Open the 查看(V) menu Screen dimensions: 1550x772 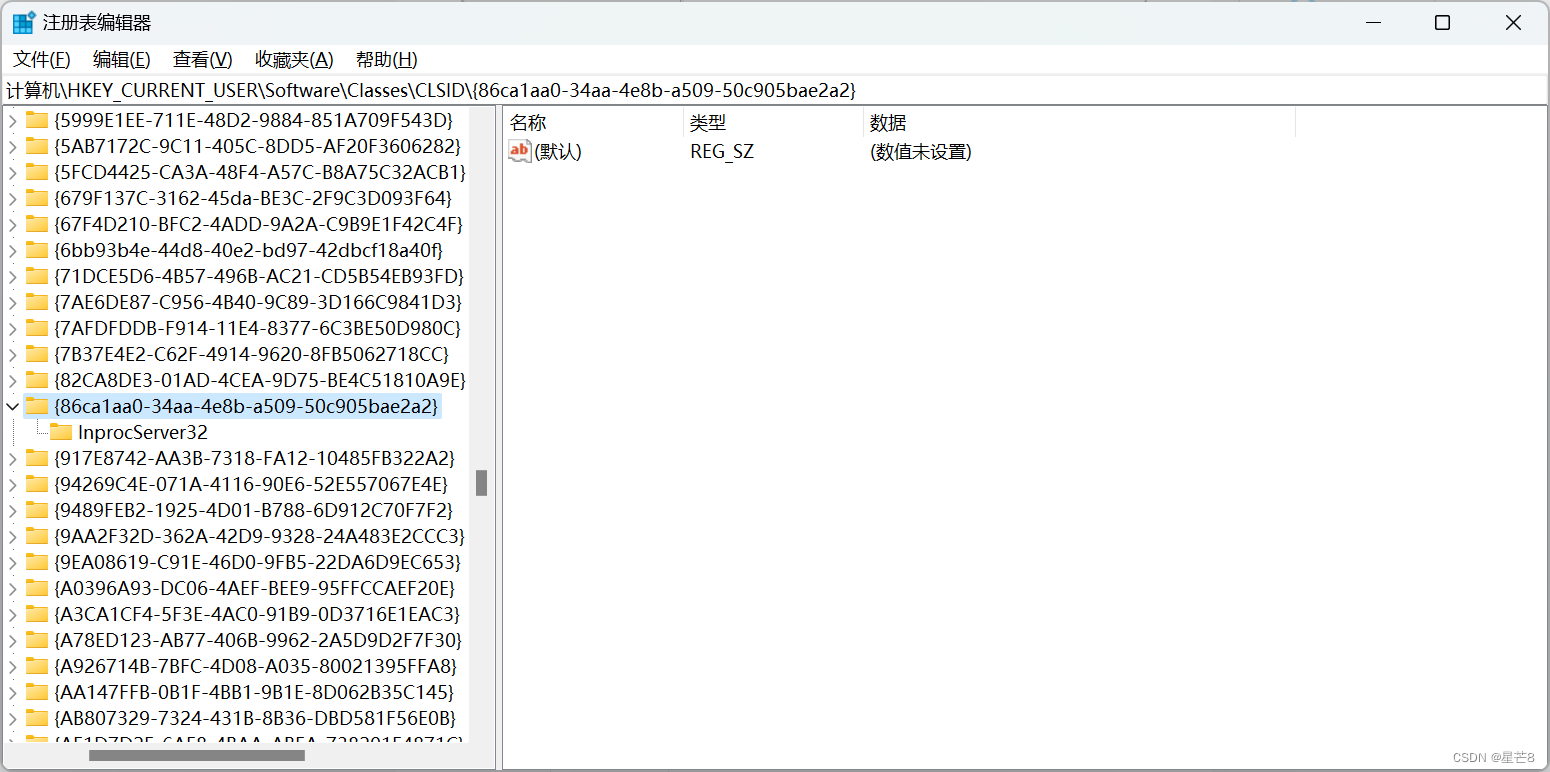click(201, 59)
